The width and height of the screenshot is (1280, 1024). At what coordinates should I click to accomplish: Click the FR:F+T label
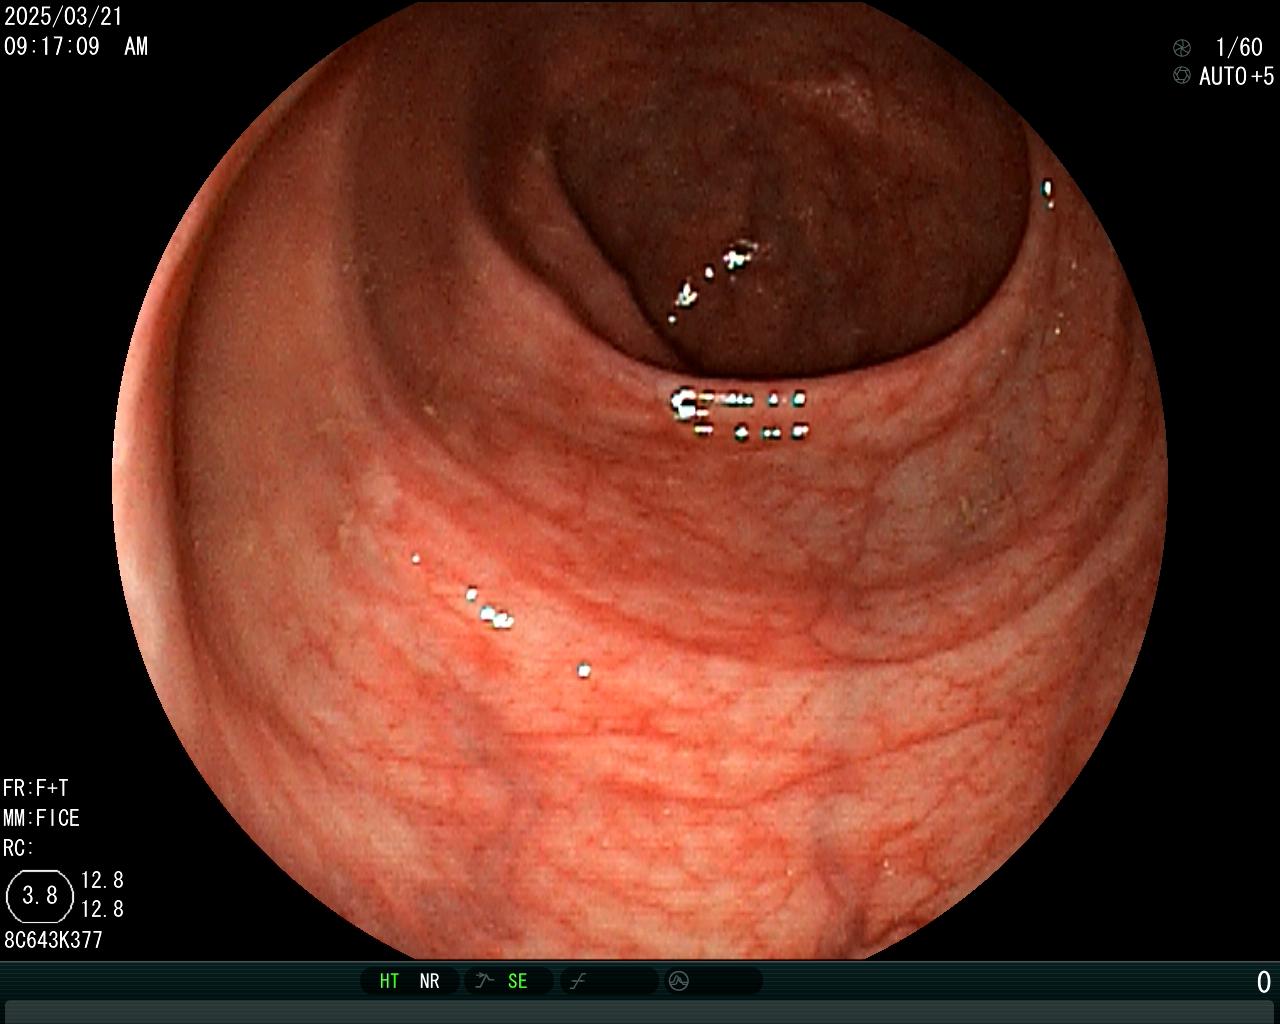click(36, 788)
